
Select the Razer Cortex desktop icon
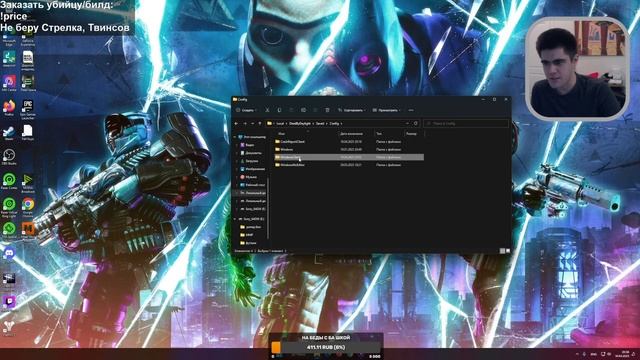tap(9, 182)
